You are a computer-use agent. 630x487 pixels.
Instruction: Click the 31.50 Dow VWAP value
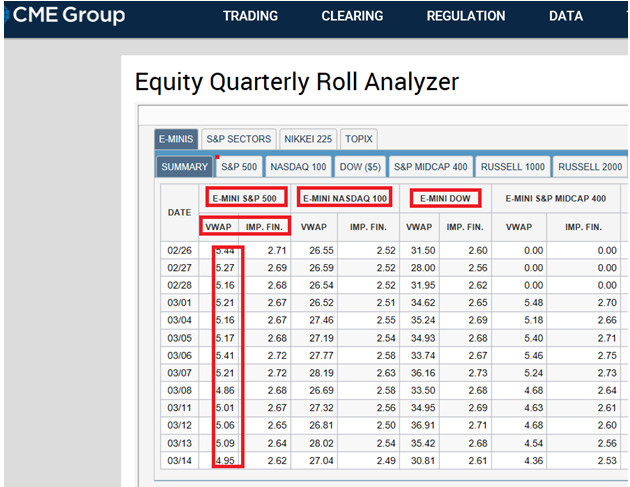(423, 250)
